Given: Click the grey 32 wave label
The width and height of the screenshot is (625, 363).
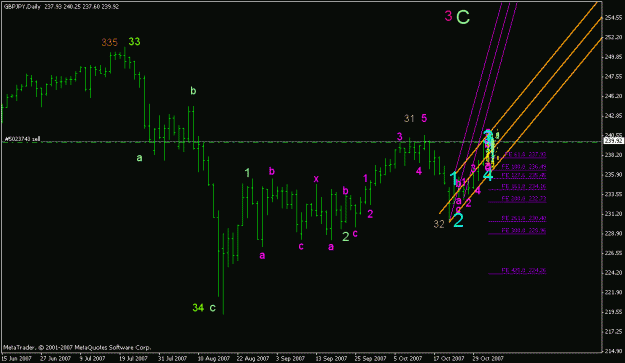Looking at the screenshot, I should pyautogui.click(x=439, y=224).
